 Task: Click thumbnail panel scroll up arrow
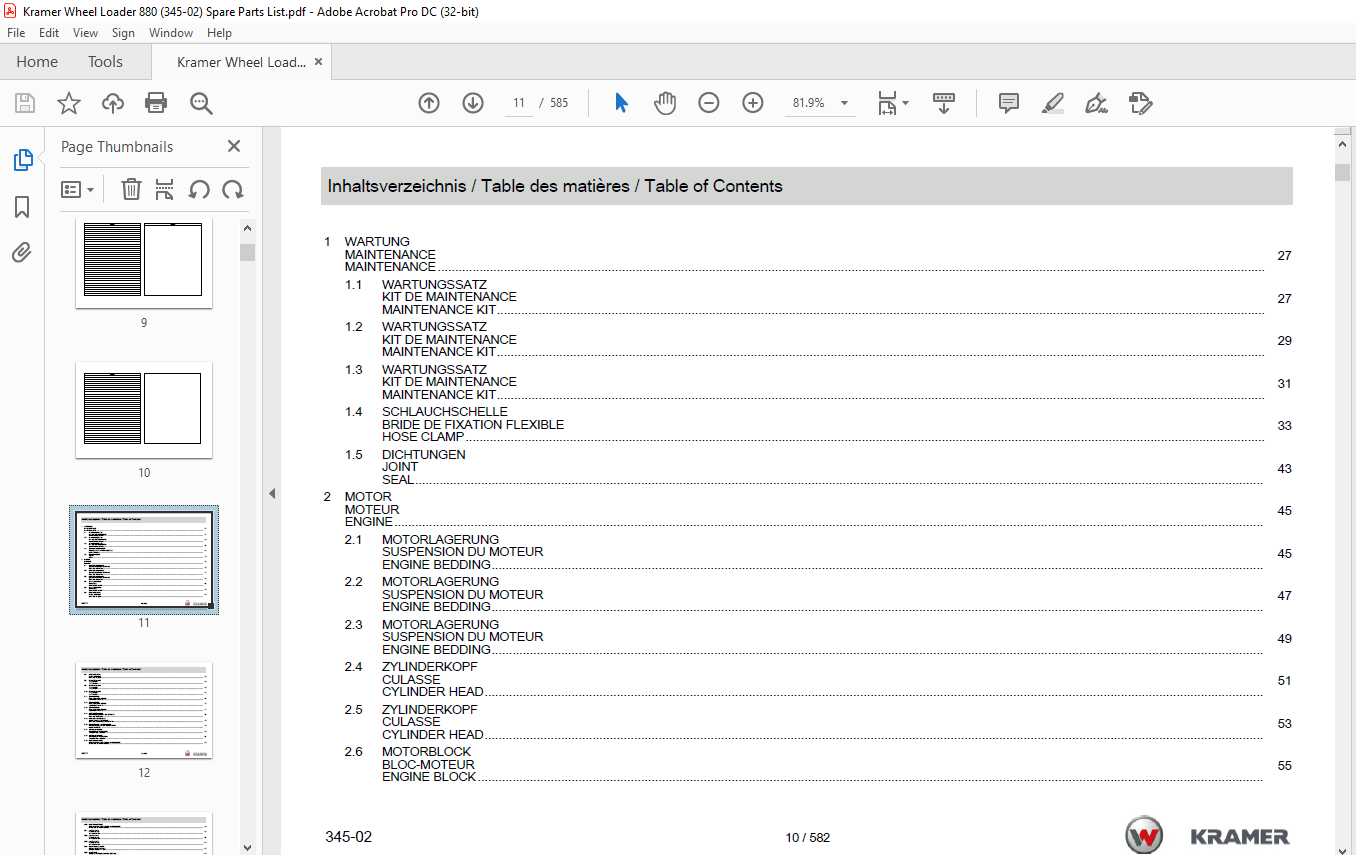pyautogui.click(x=247, y=227)
